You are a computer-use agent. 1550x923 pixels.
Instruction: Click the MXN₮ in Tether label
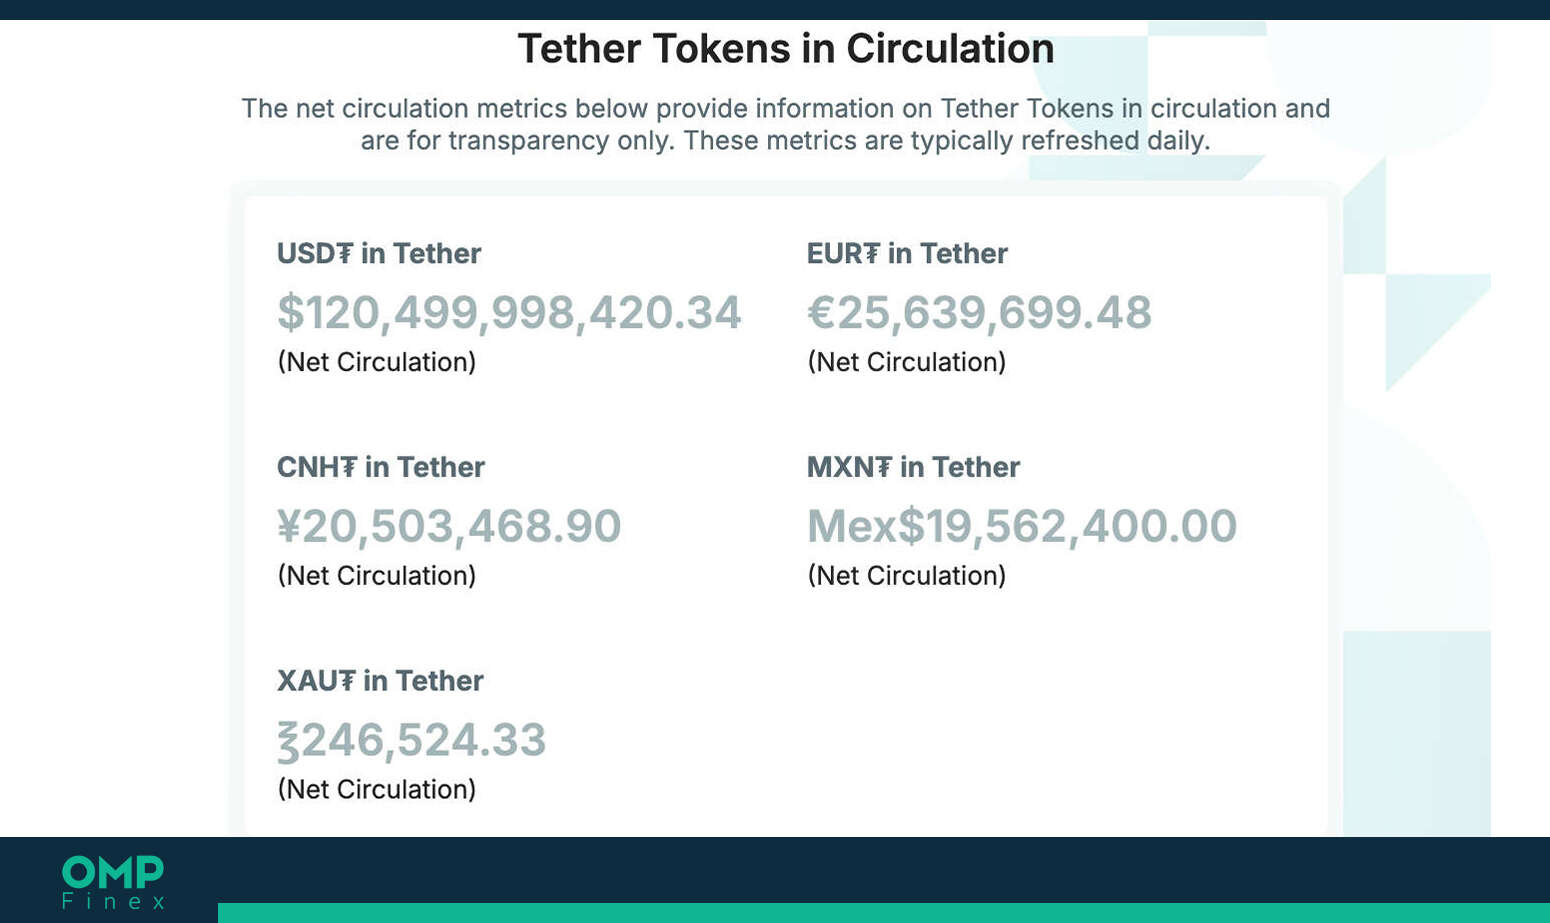pos(913,467)
